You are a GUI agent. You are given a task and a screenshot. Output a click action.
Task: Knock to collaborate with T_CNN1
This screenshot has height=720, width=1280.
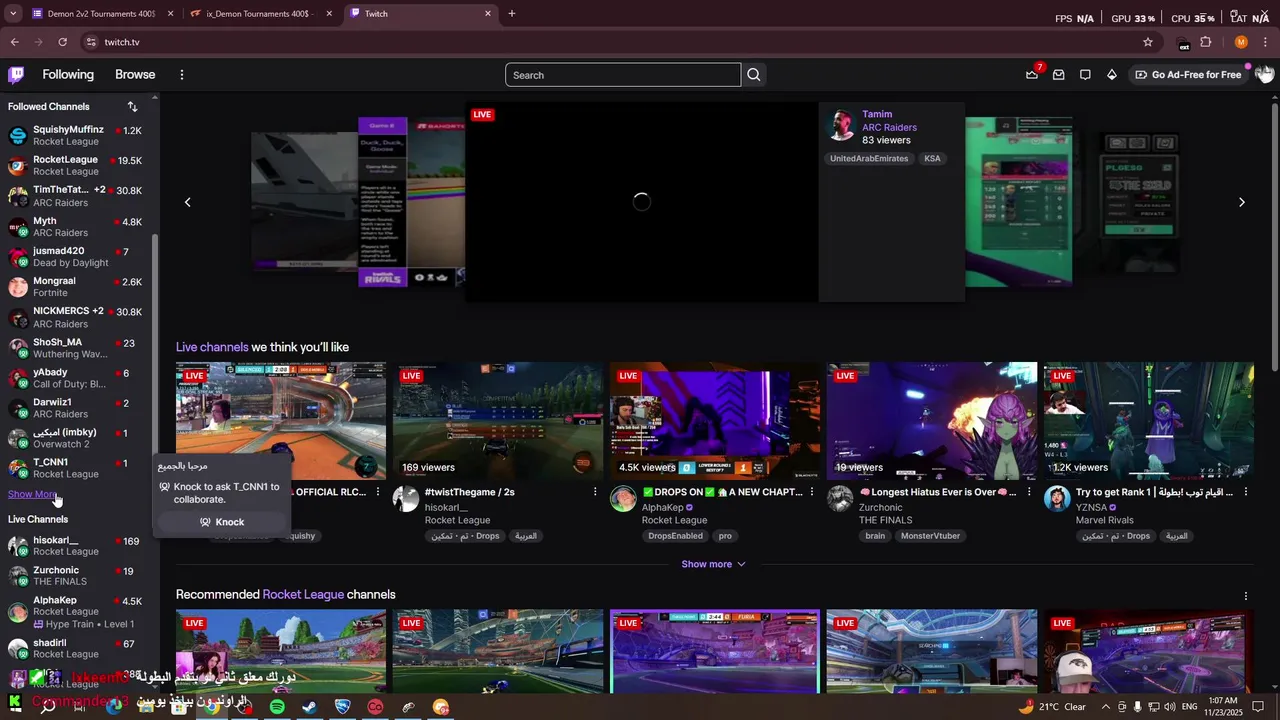click(222, 522)
